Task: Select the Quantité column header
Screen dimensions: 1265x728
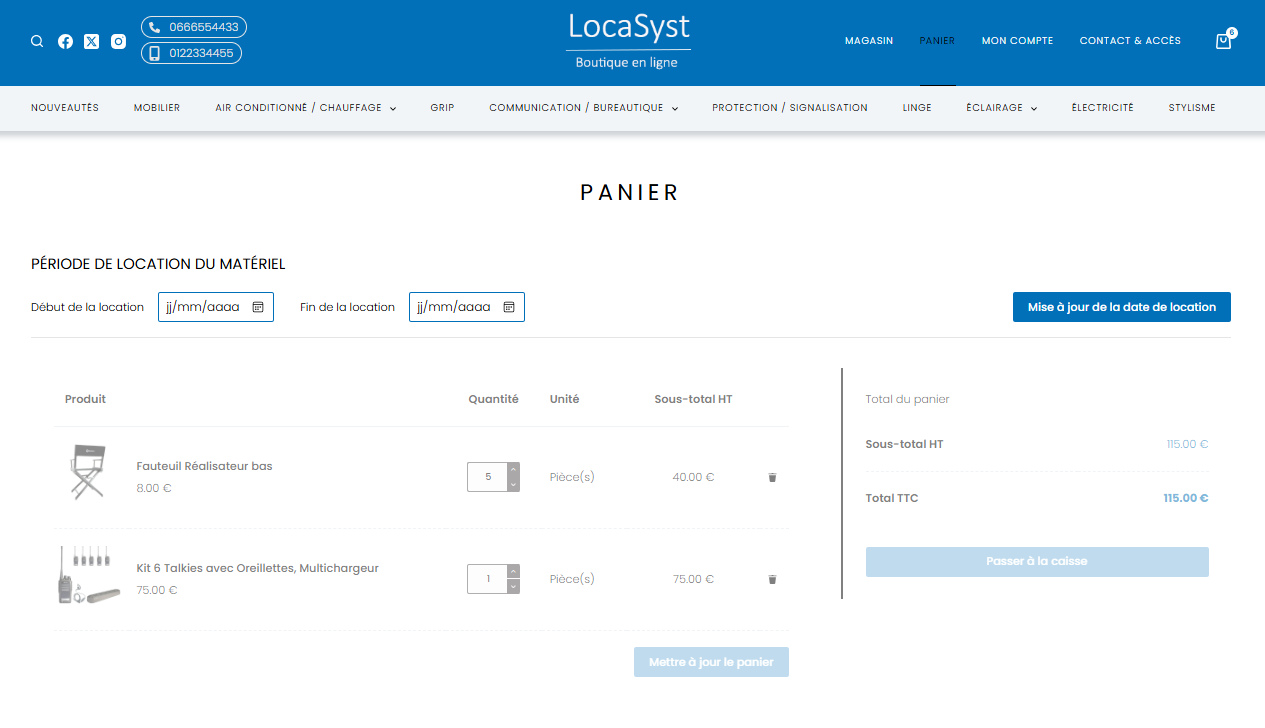Action: click(x=494, y=399)
